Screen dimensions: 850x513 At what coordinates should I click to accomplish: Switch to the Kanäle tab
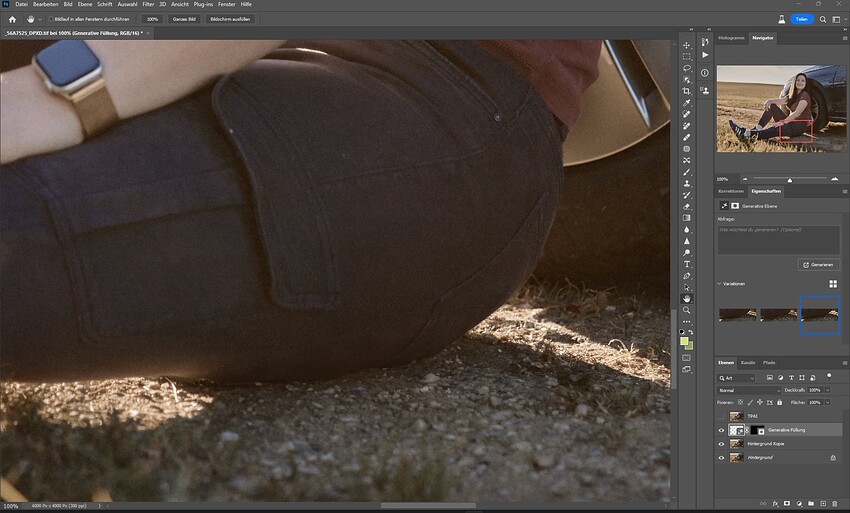point(747,362)
